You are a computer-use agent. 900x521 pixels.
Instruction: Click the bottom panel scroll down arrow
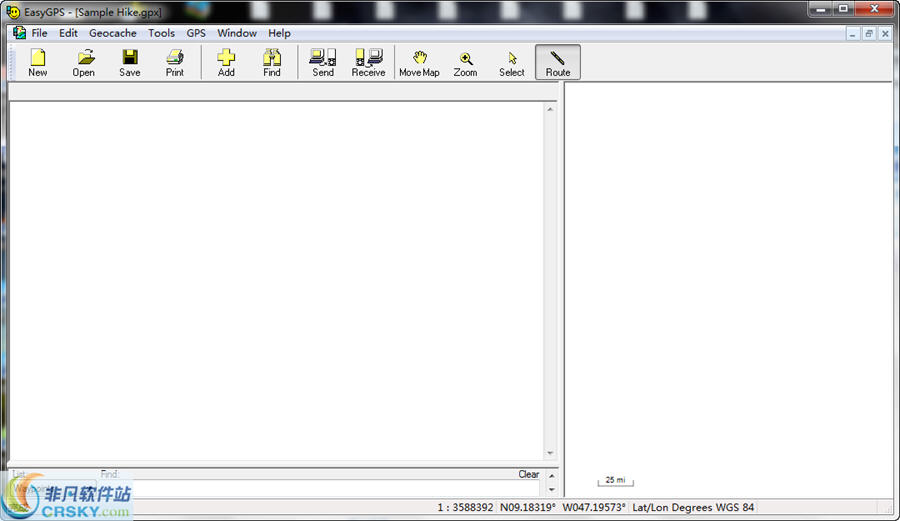552,489
